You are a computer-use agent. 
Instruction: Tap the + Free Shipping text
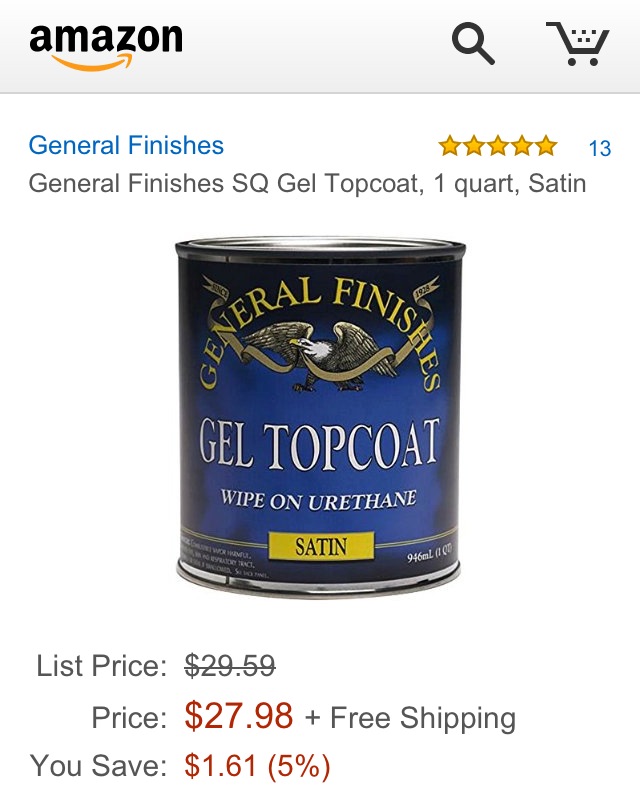[410, 718]
